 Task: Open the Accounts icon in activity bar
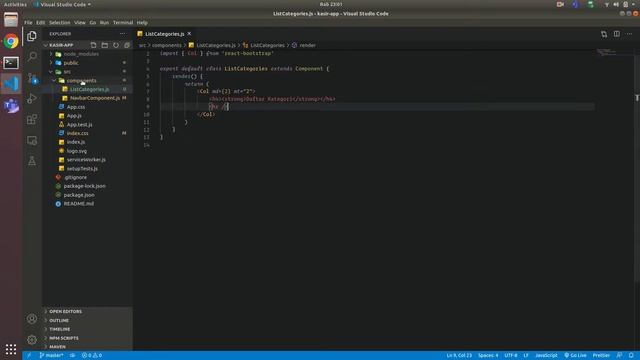pyautogui.click(x=32, y=319)
